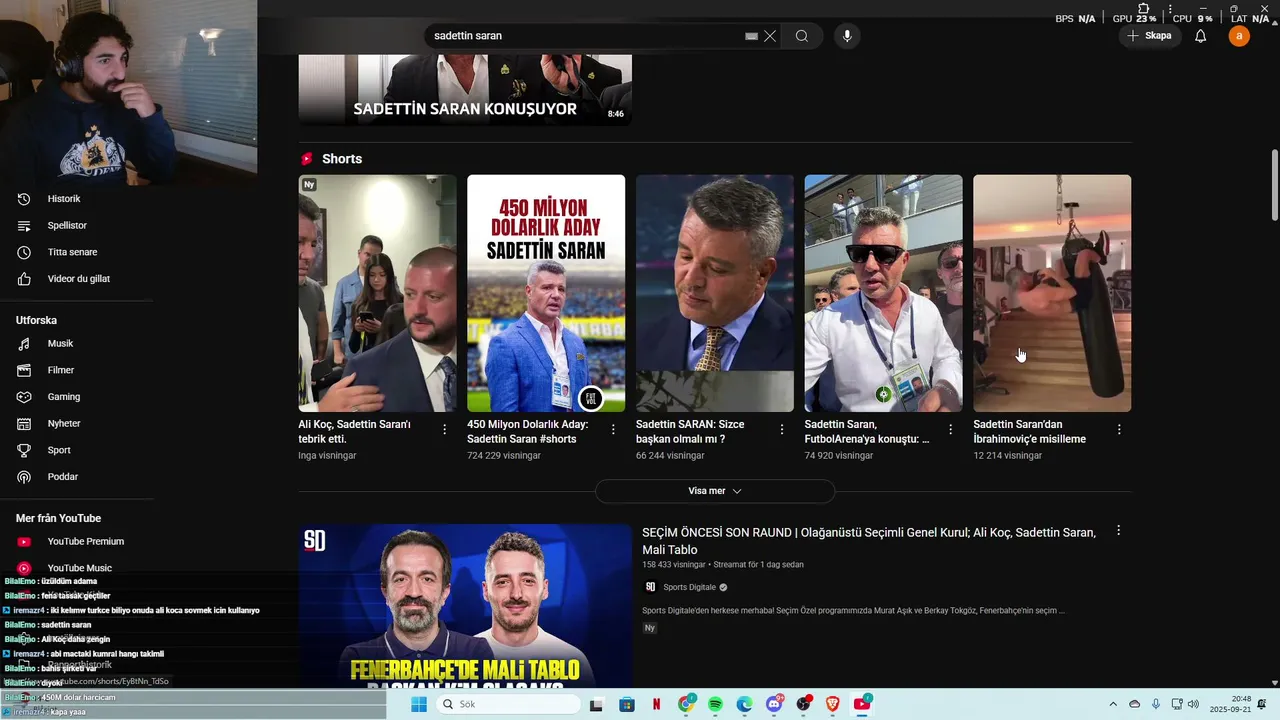Screen dimensions: 1280x720
Task: Open options for FutbolArena'ya konuştu short
Action: click(951, 429)
